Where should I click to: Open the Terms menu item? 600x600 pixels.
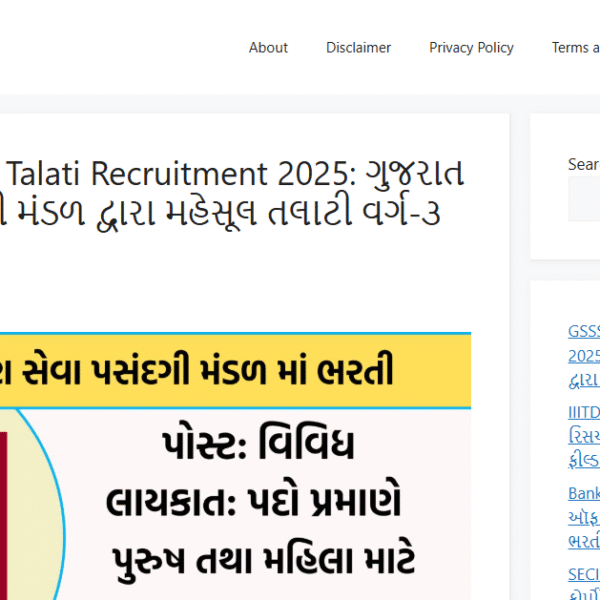(576, 48)
